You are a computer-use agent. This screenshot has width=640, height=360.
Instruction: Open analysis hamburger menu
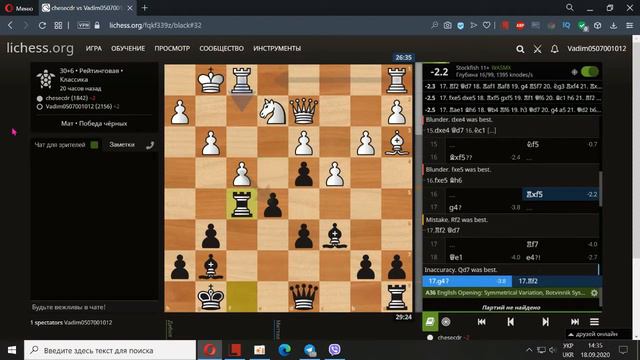(x=594, y=322)
